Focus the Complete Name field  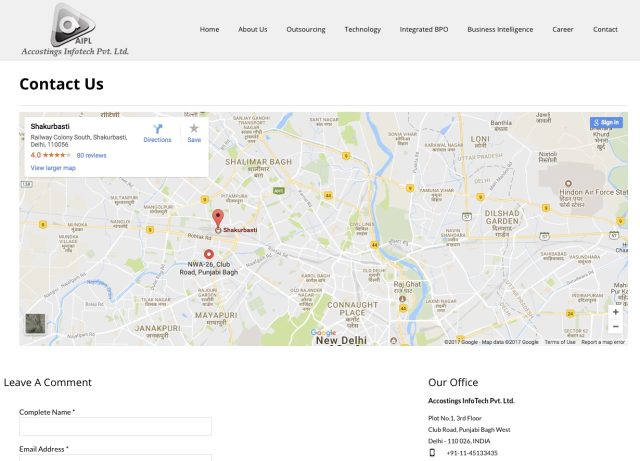click(115, 426)
